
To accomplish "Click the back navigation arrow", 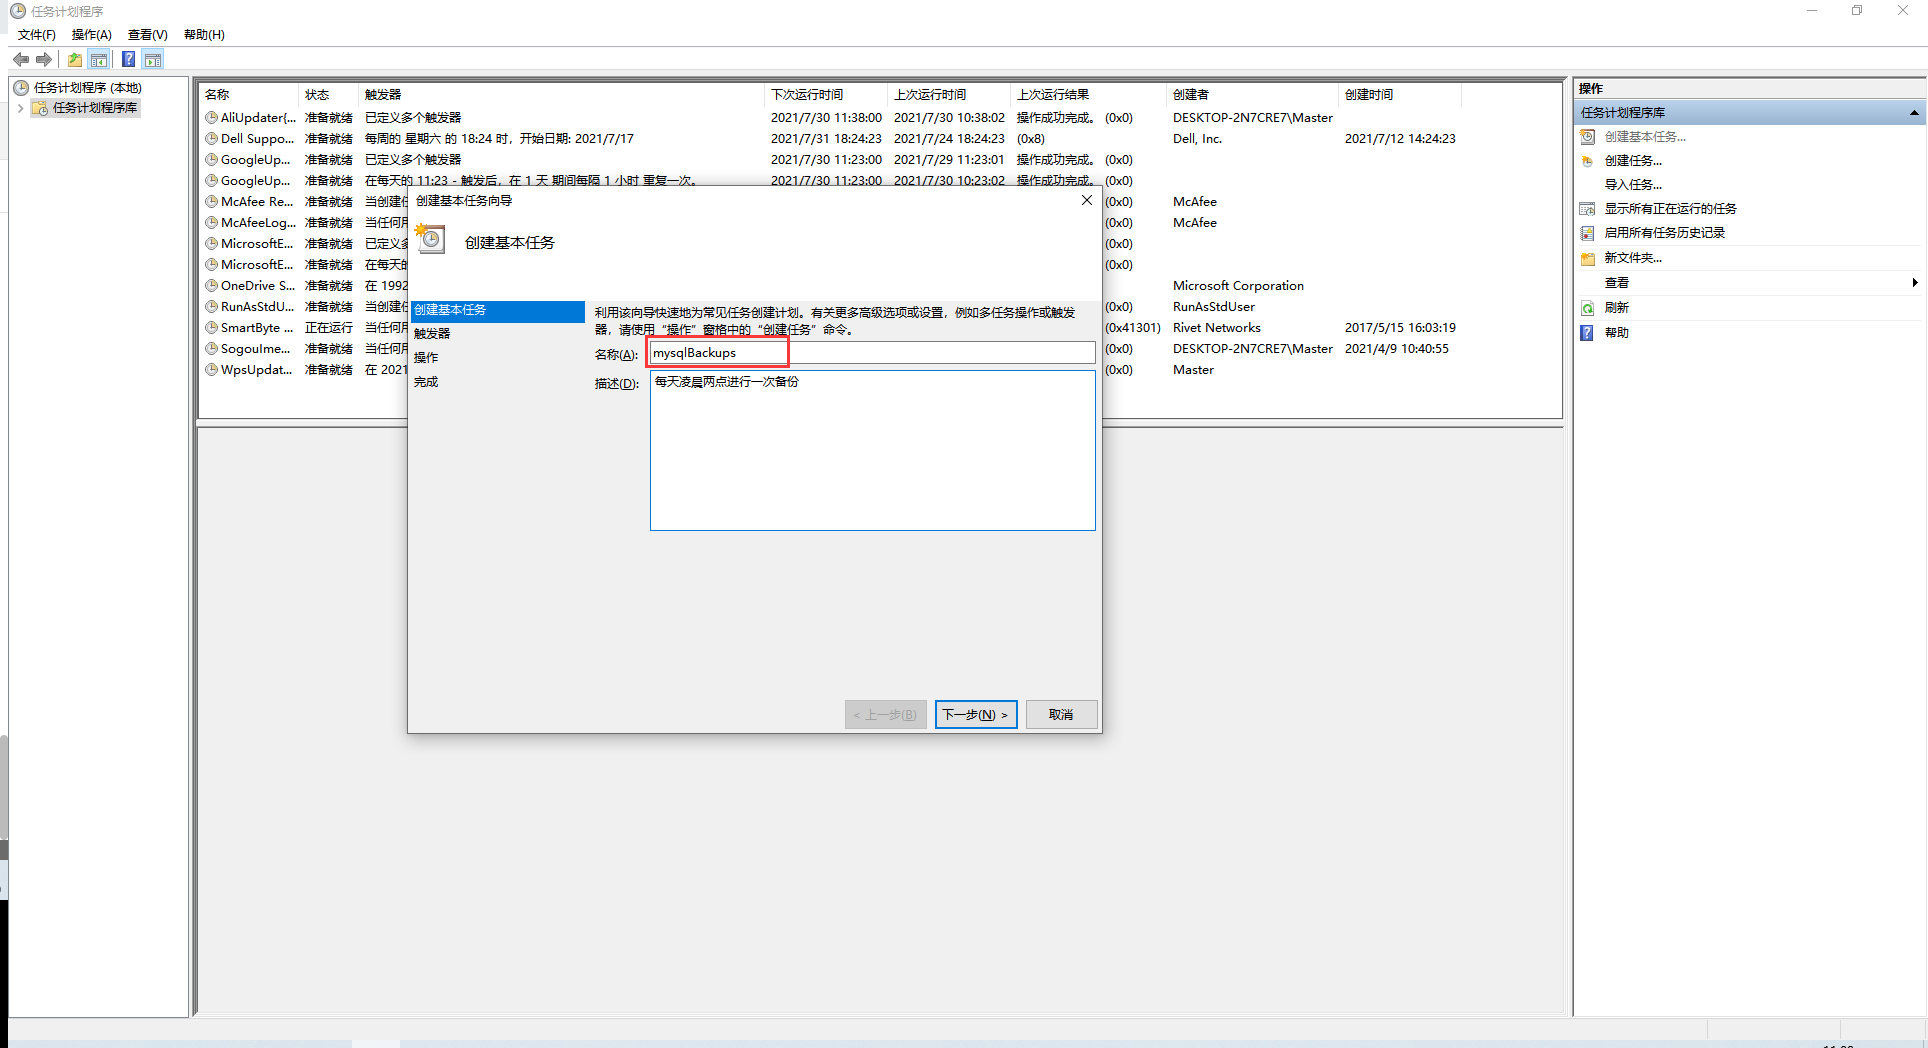I will click(x=21, y=59).
